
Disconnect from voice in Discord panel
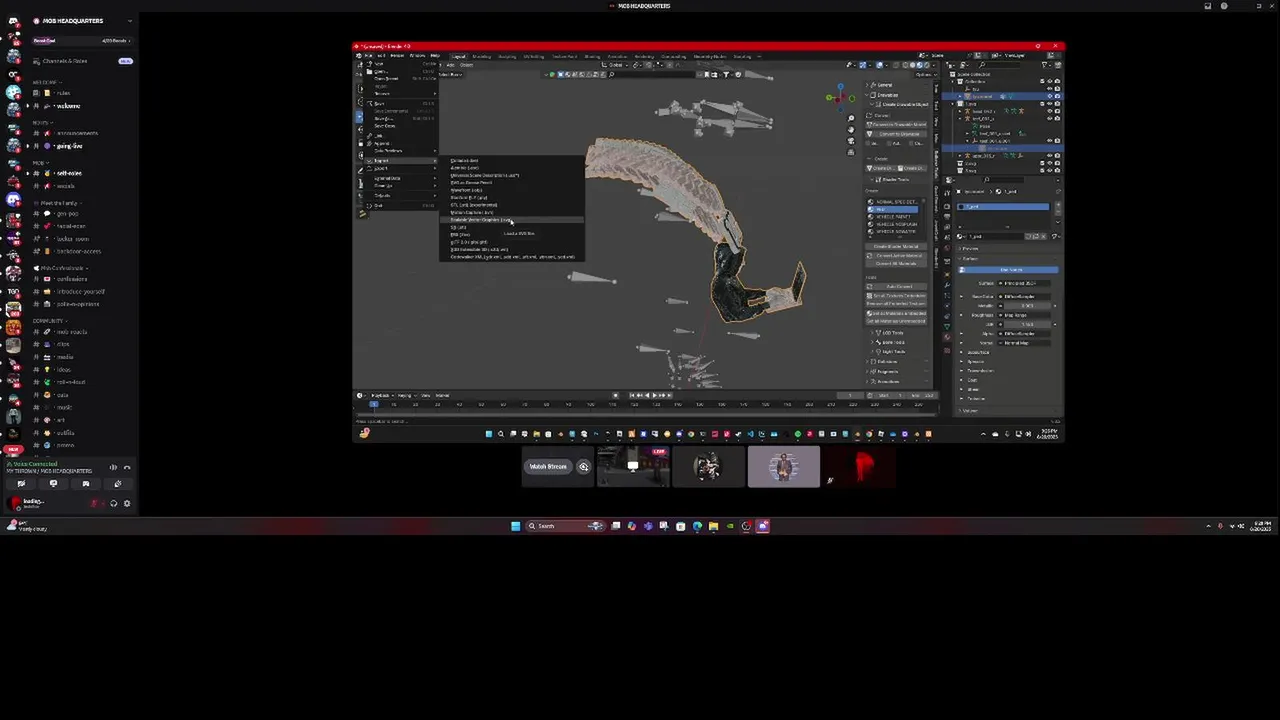127,467
